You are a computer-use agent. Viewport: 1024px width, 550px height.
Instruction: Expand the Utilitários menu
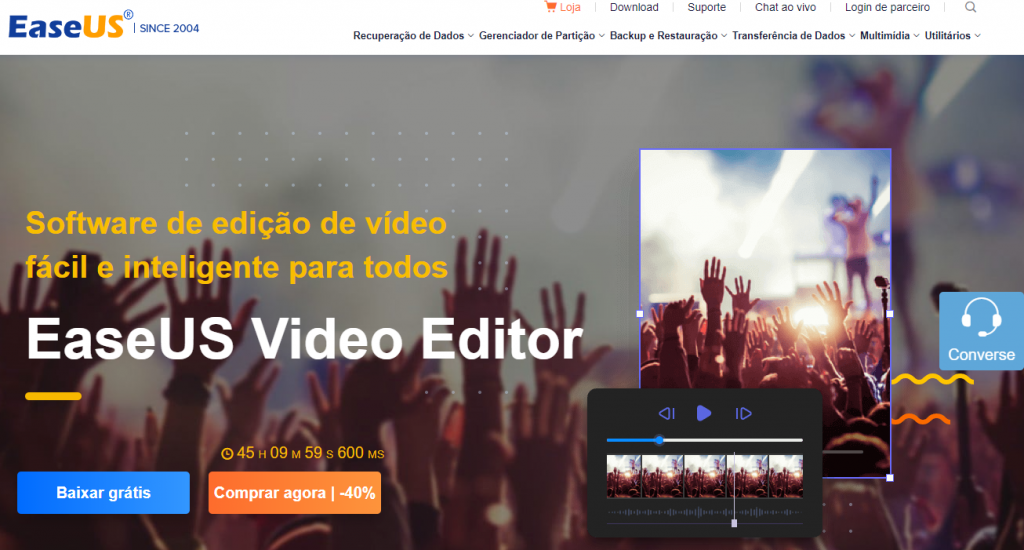coord(952,35)
